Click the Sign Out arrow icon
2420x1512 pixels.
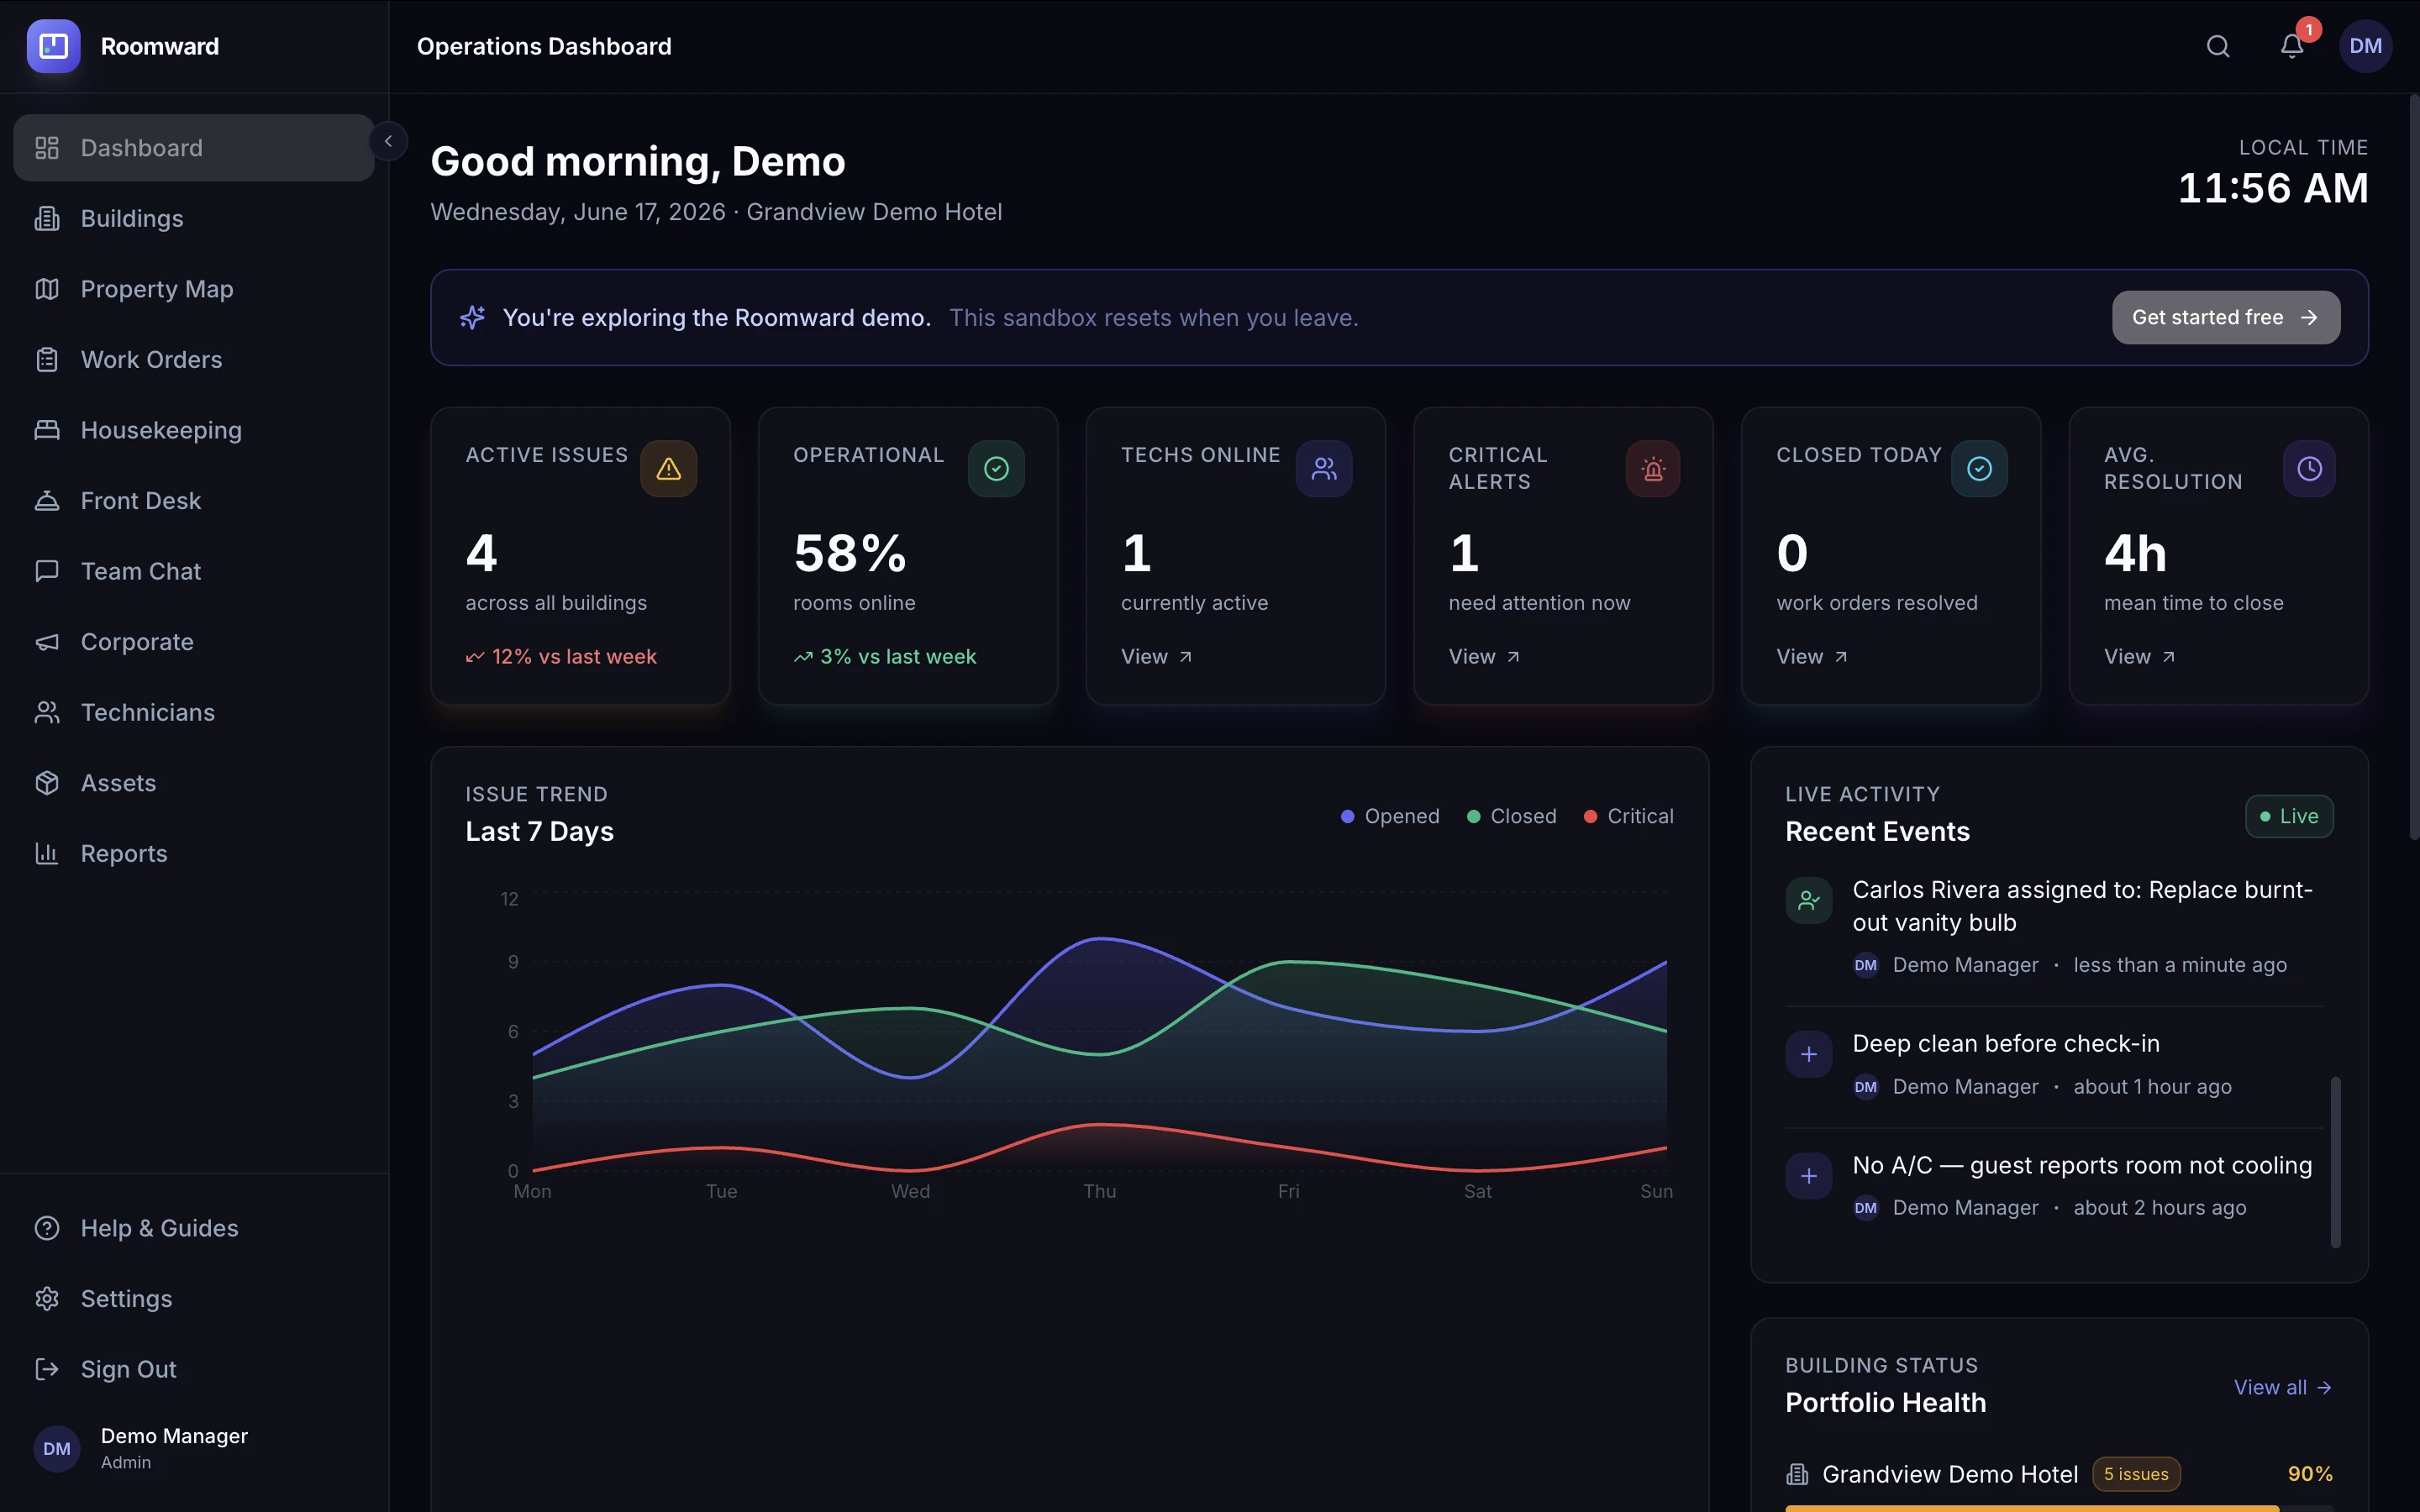47,1369
